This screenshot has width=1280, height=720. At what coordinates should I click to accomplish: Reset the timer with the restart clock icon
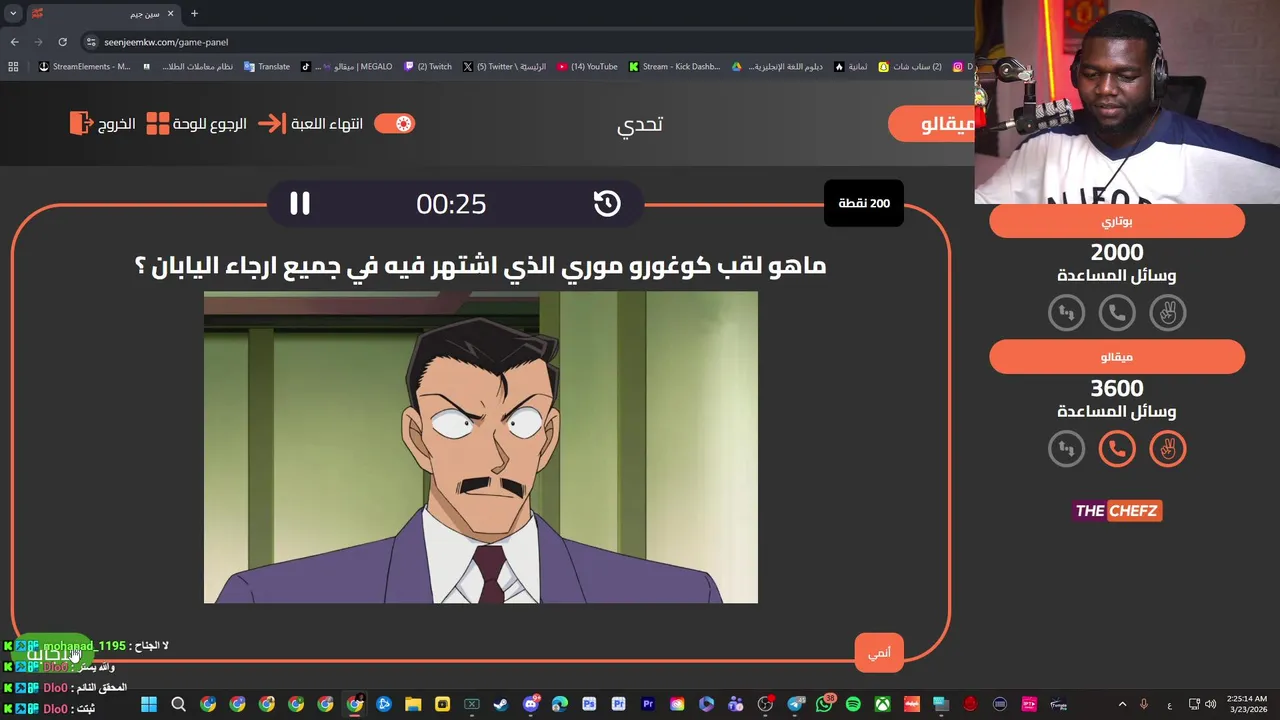click(607, 204)
